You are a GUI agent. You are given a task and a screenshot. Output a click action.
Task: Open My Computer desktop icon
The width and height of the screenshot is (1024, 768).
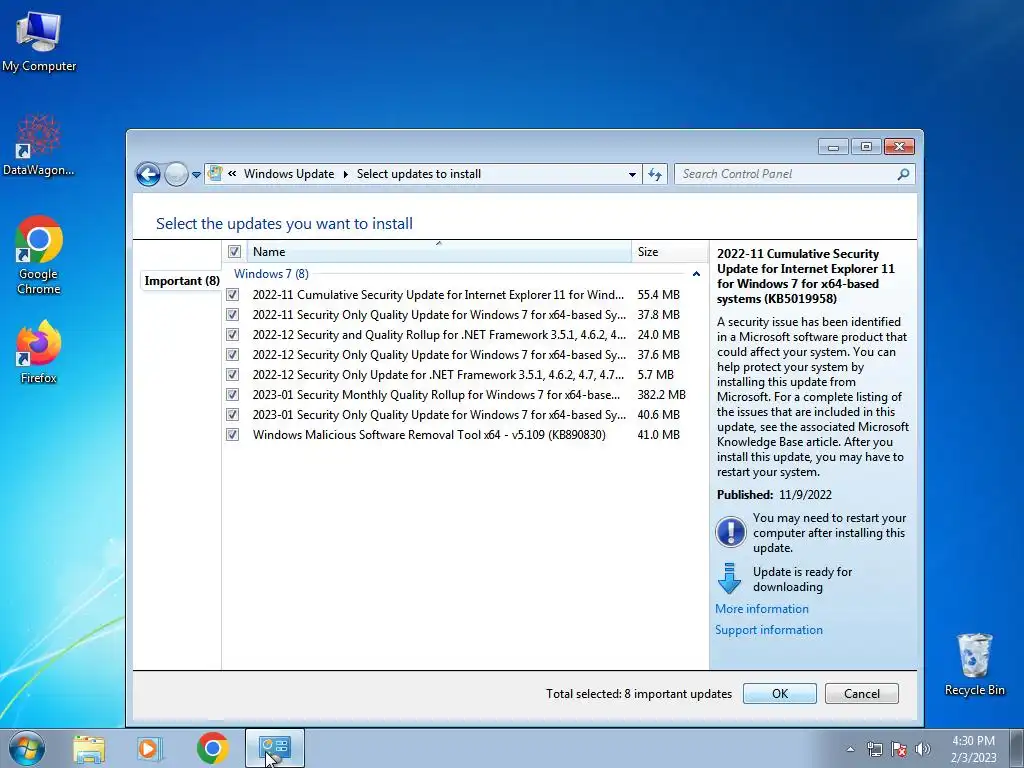pos(39,42)
